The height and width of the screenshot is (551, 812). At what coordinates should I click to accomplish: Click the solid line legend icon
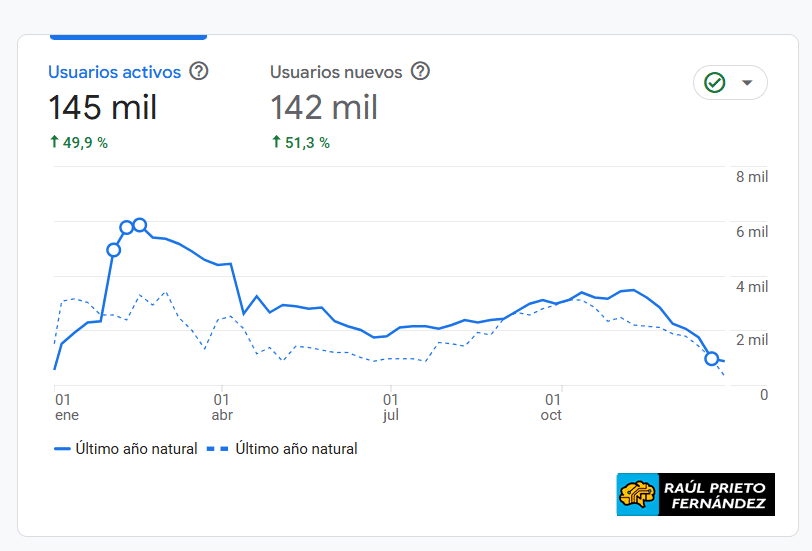61,449
